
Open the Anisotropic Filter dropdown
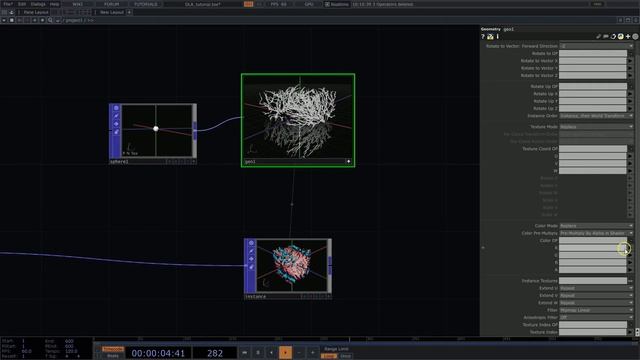596,318
